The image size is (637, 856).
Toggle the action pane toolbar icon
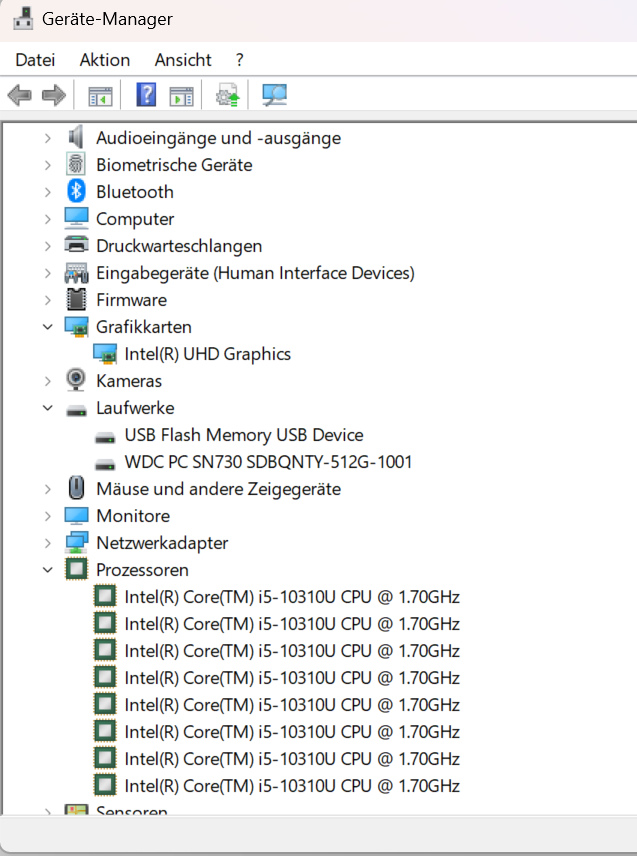181,96
